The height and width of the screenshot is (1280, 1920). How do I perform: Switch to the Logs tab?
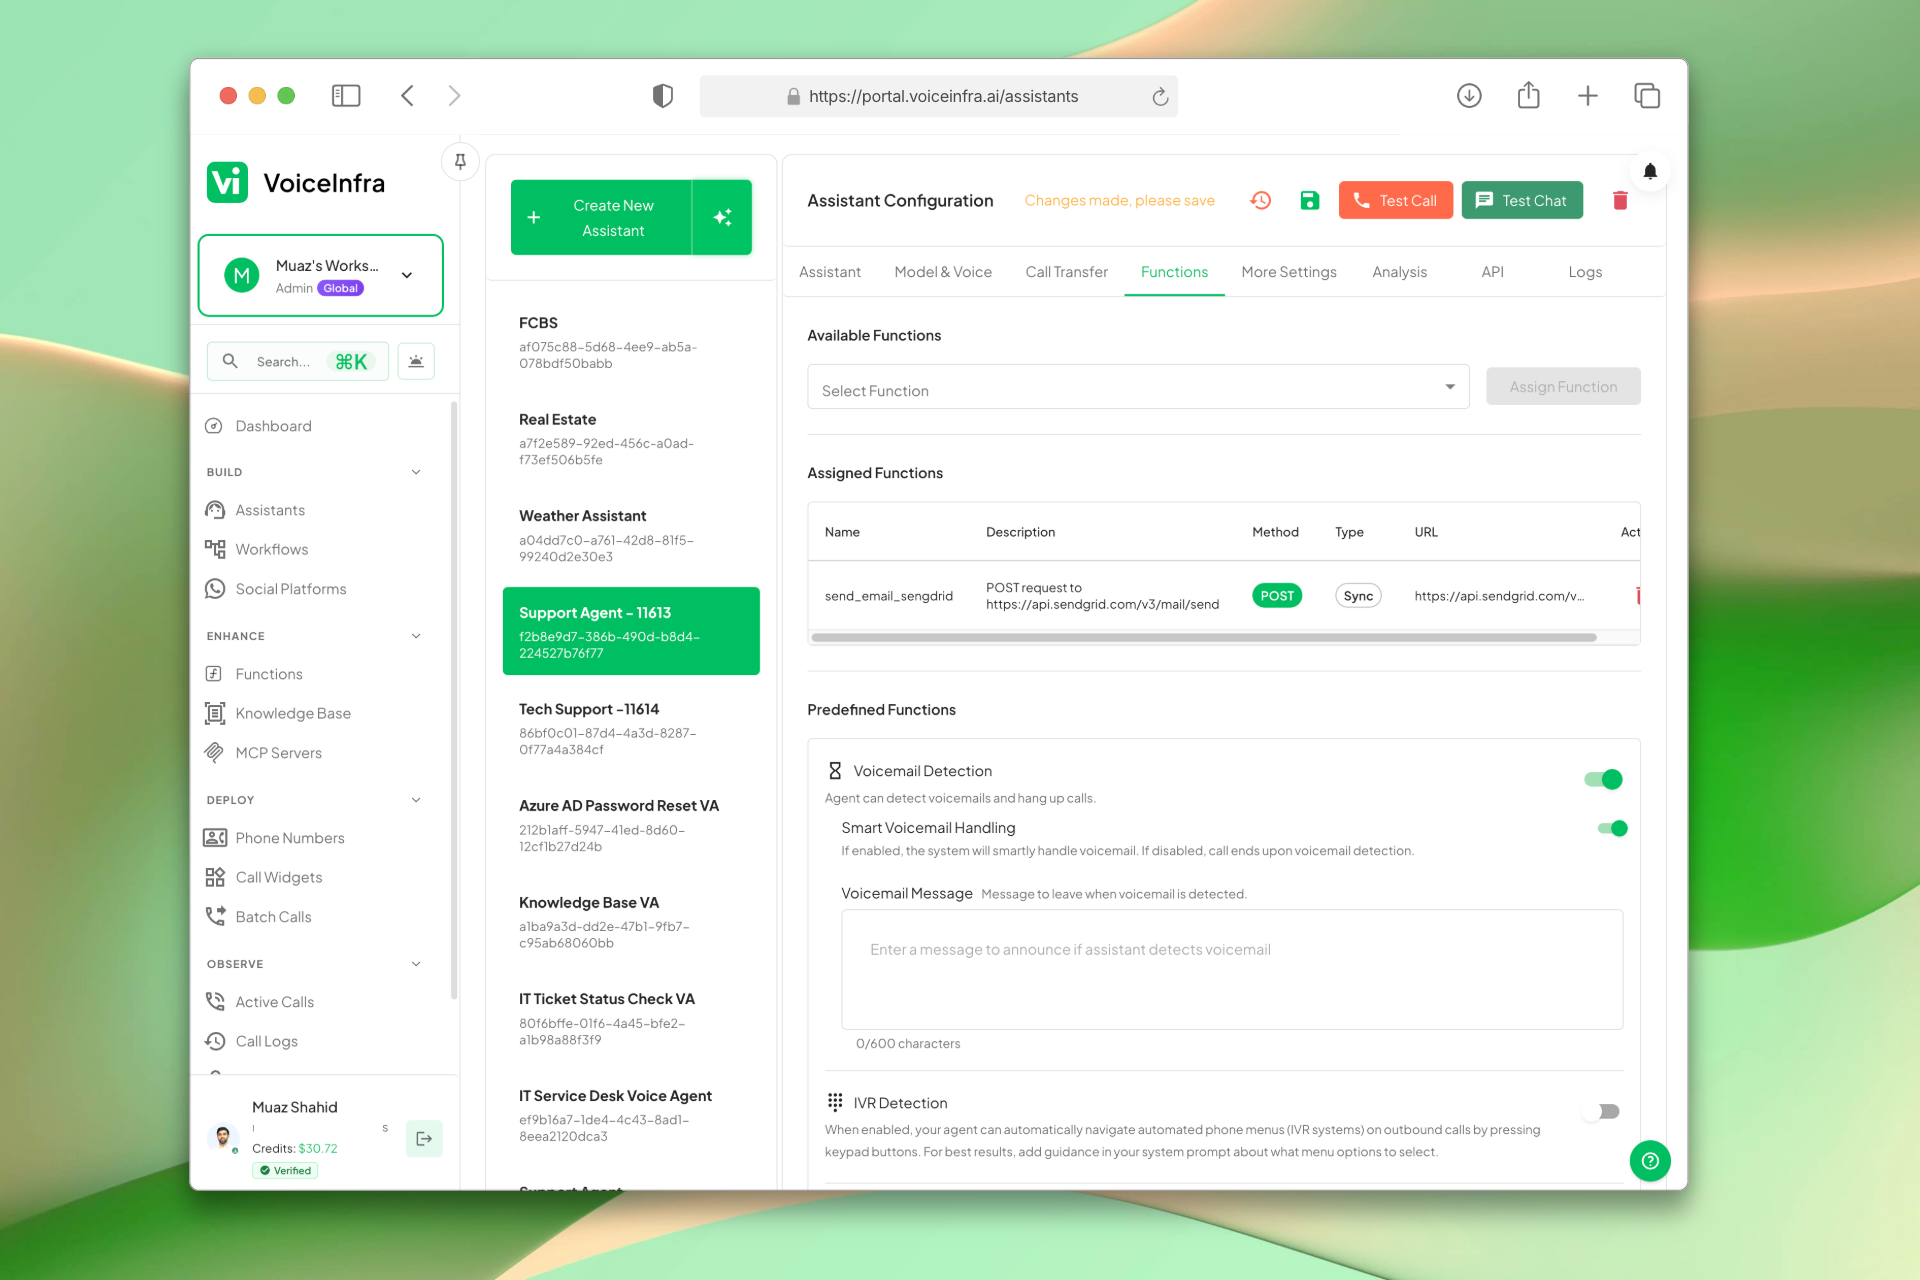[1585, 272]
